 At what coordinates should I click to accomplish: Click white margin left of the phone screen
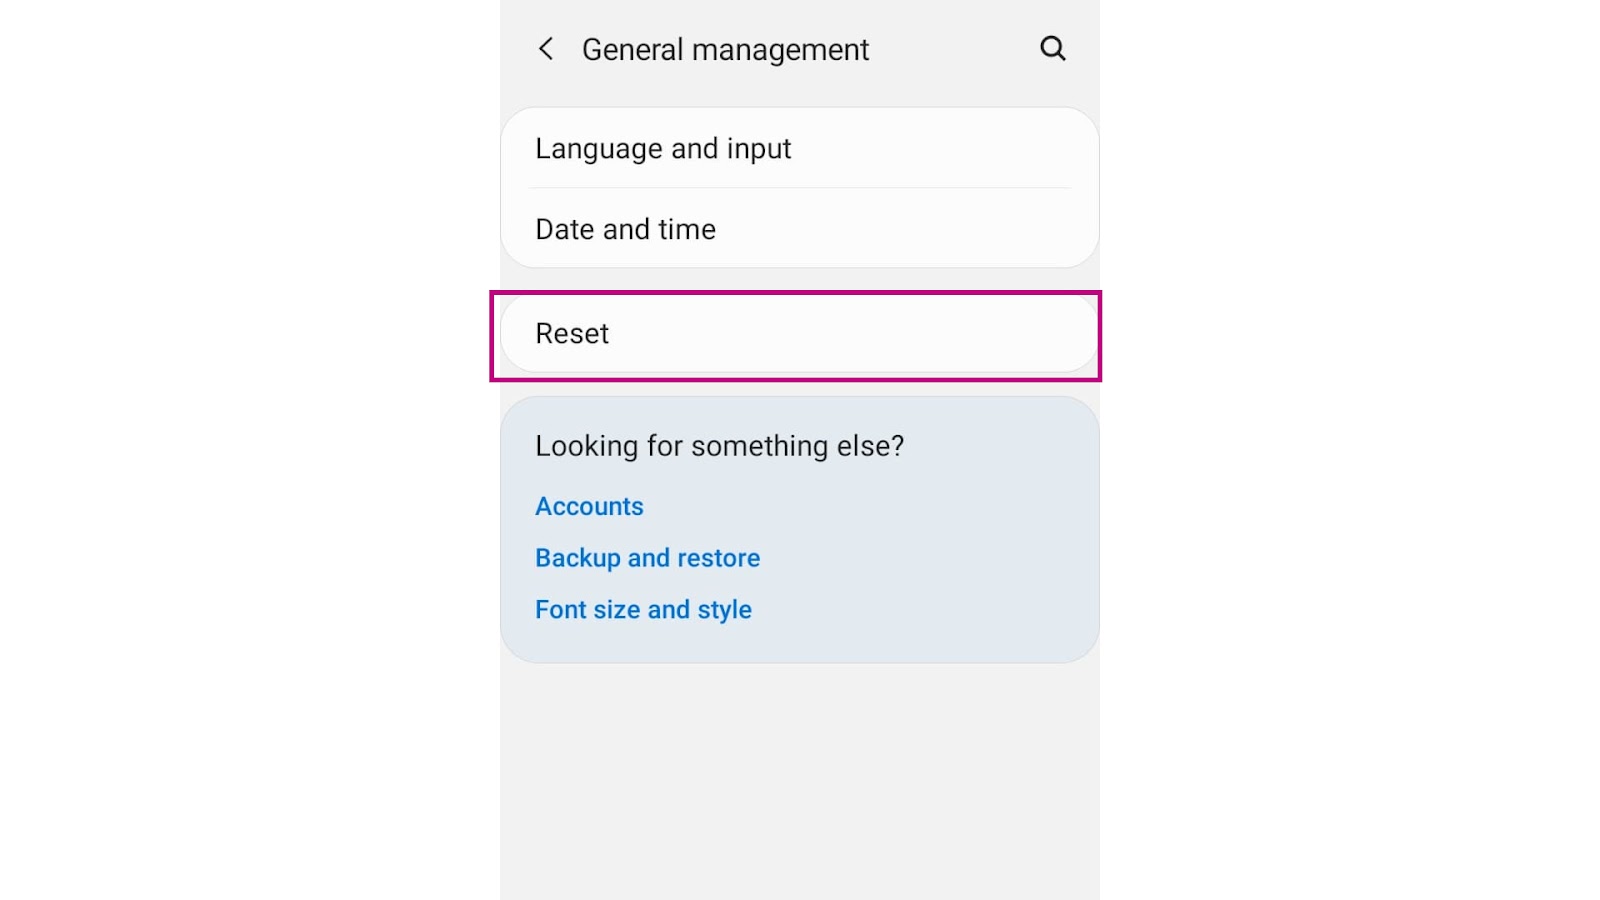pos(250,450)
